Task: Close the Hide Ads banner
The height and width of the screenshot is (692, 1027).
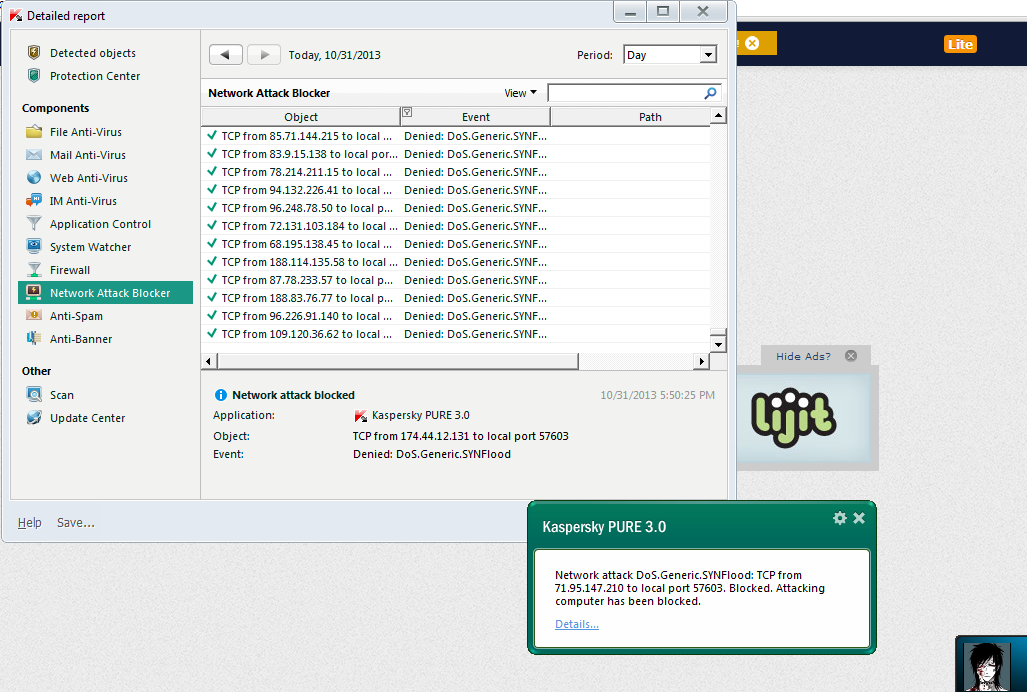Action: pyautogui.click(x=851, y=356)
